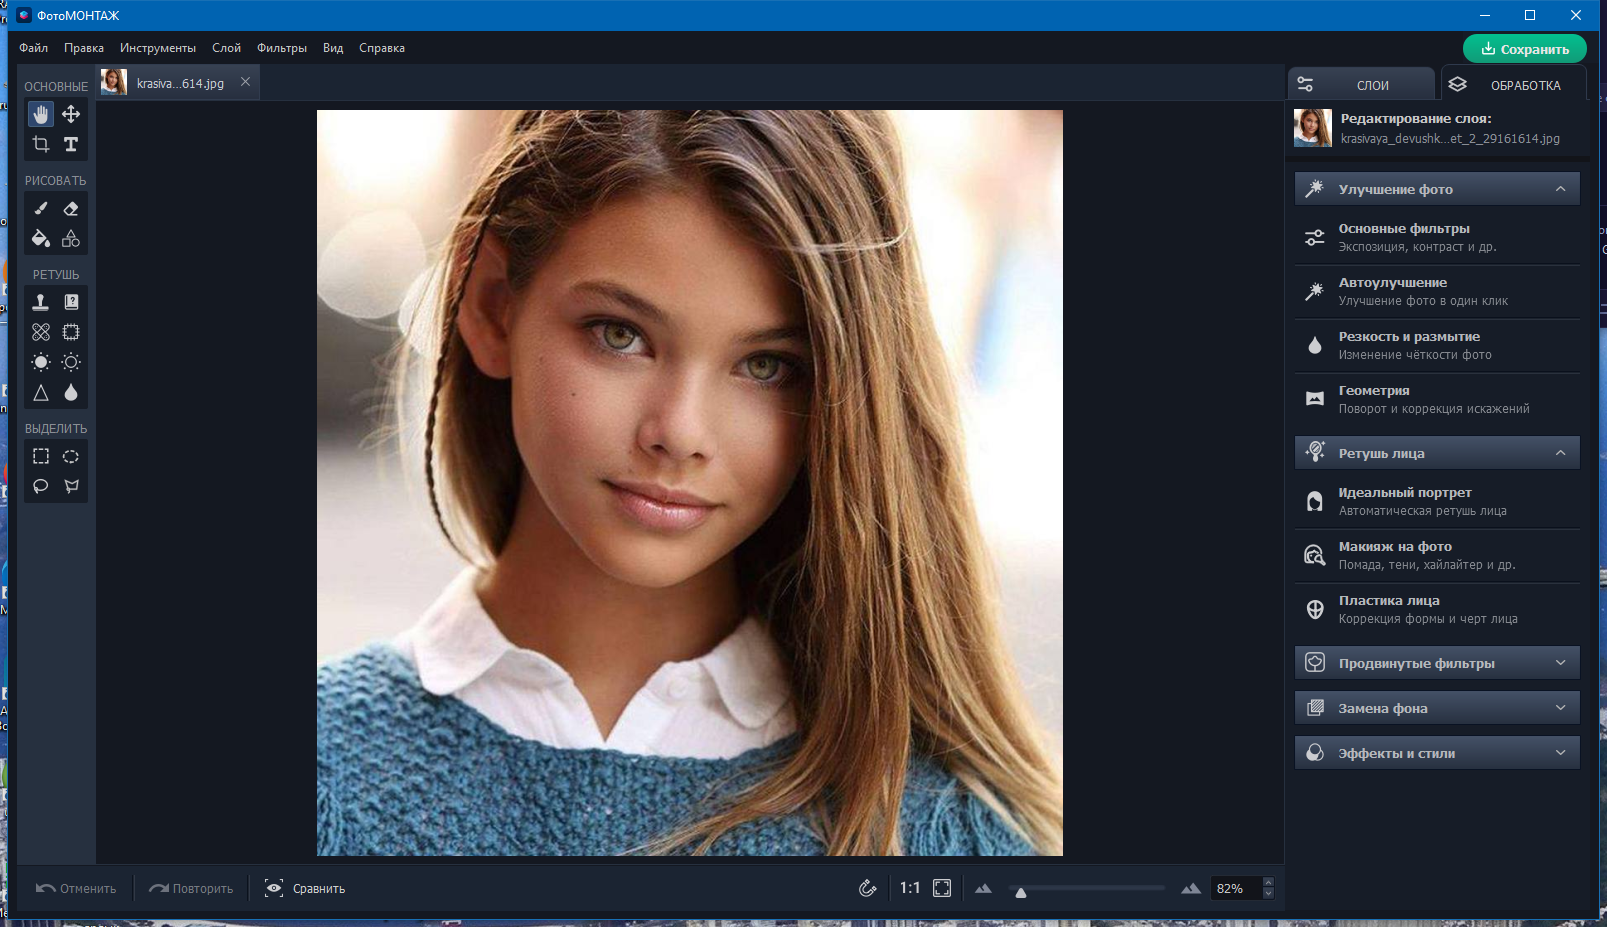Click the Сравнить compare button

[x=305, y=888]
